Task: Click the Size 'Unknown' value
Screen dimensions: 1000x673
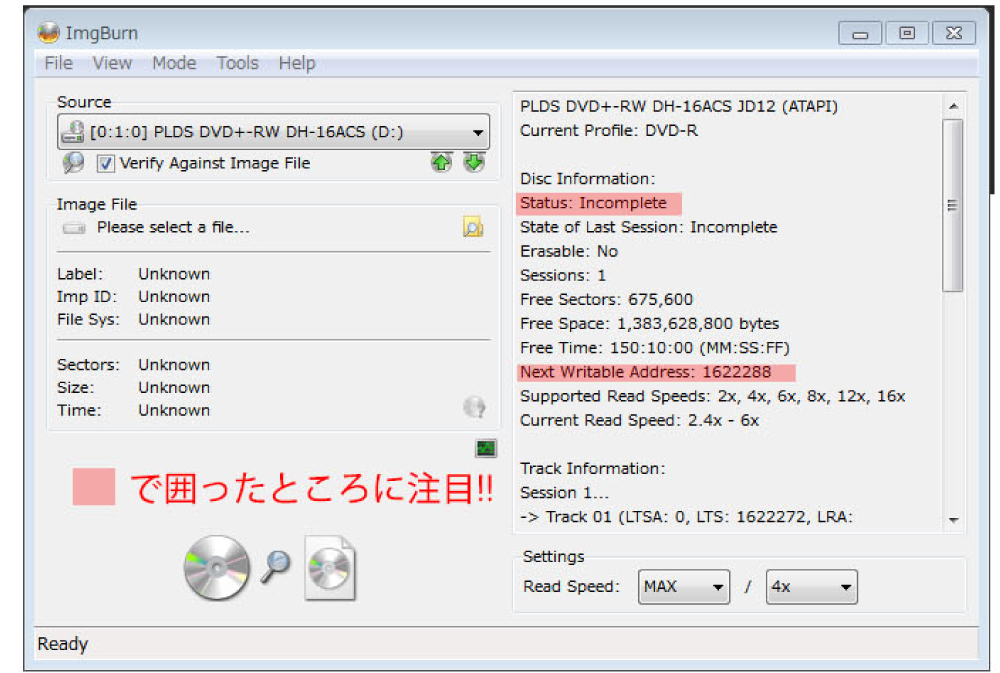Action: point(173,388)
